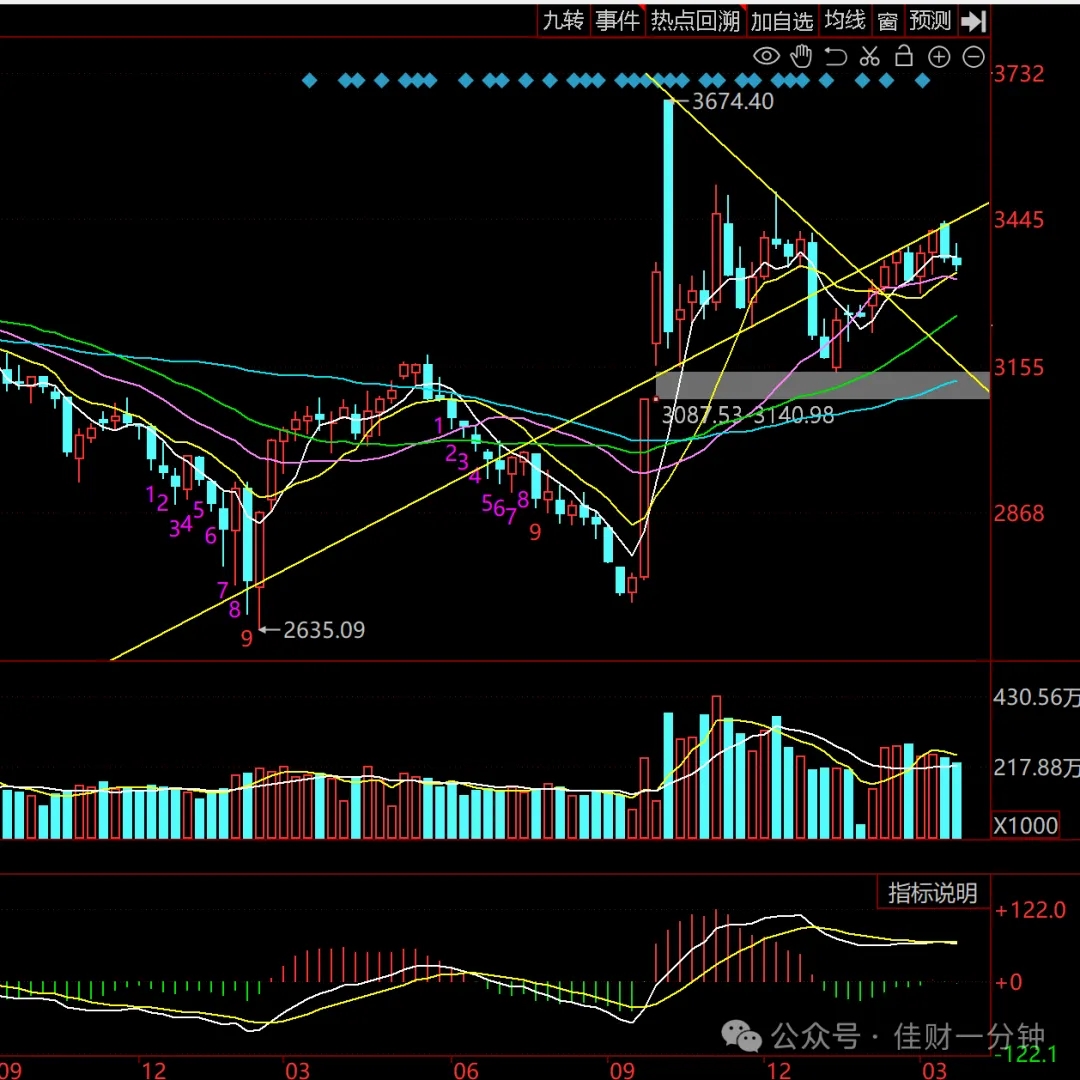This screenshot has height=1080, width=1080.
Task: Open the 窗 window option
Action: point(887,21)
